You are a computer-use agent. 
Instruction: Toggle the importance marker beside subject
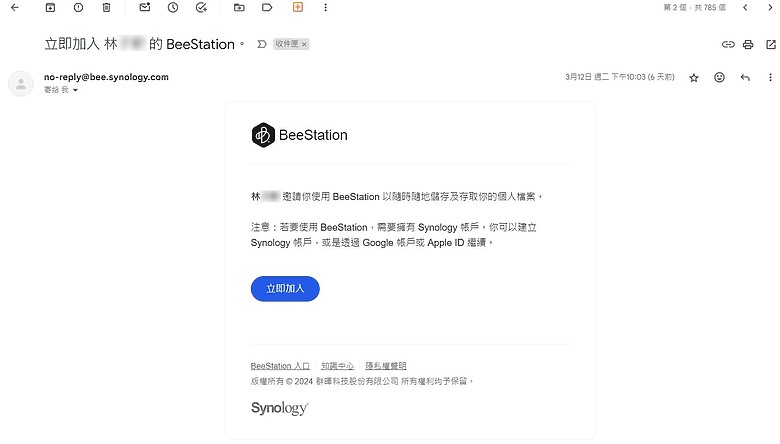pos(262,44)
